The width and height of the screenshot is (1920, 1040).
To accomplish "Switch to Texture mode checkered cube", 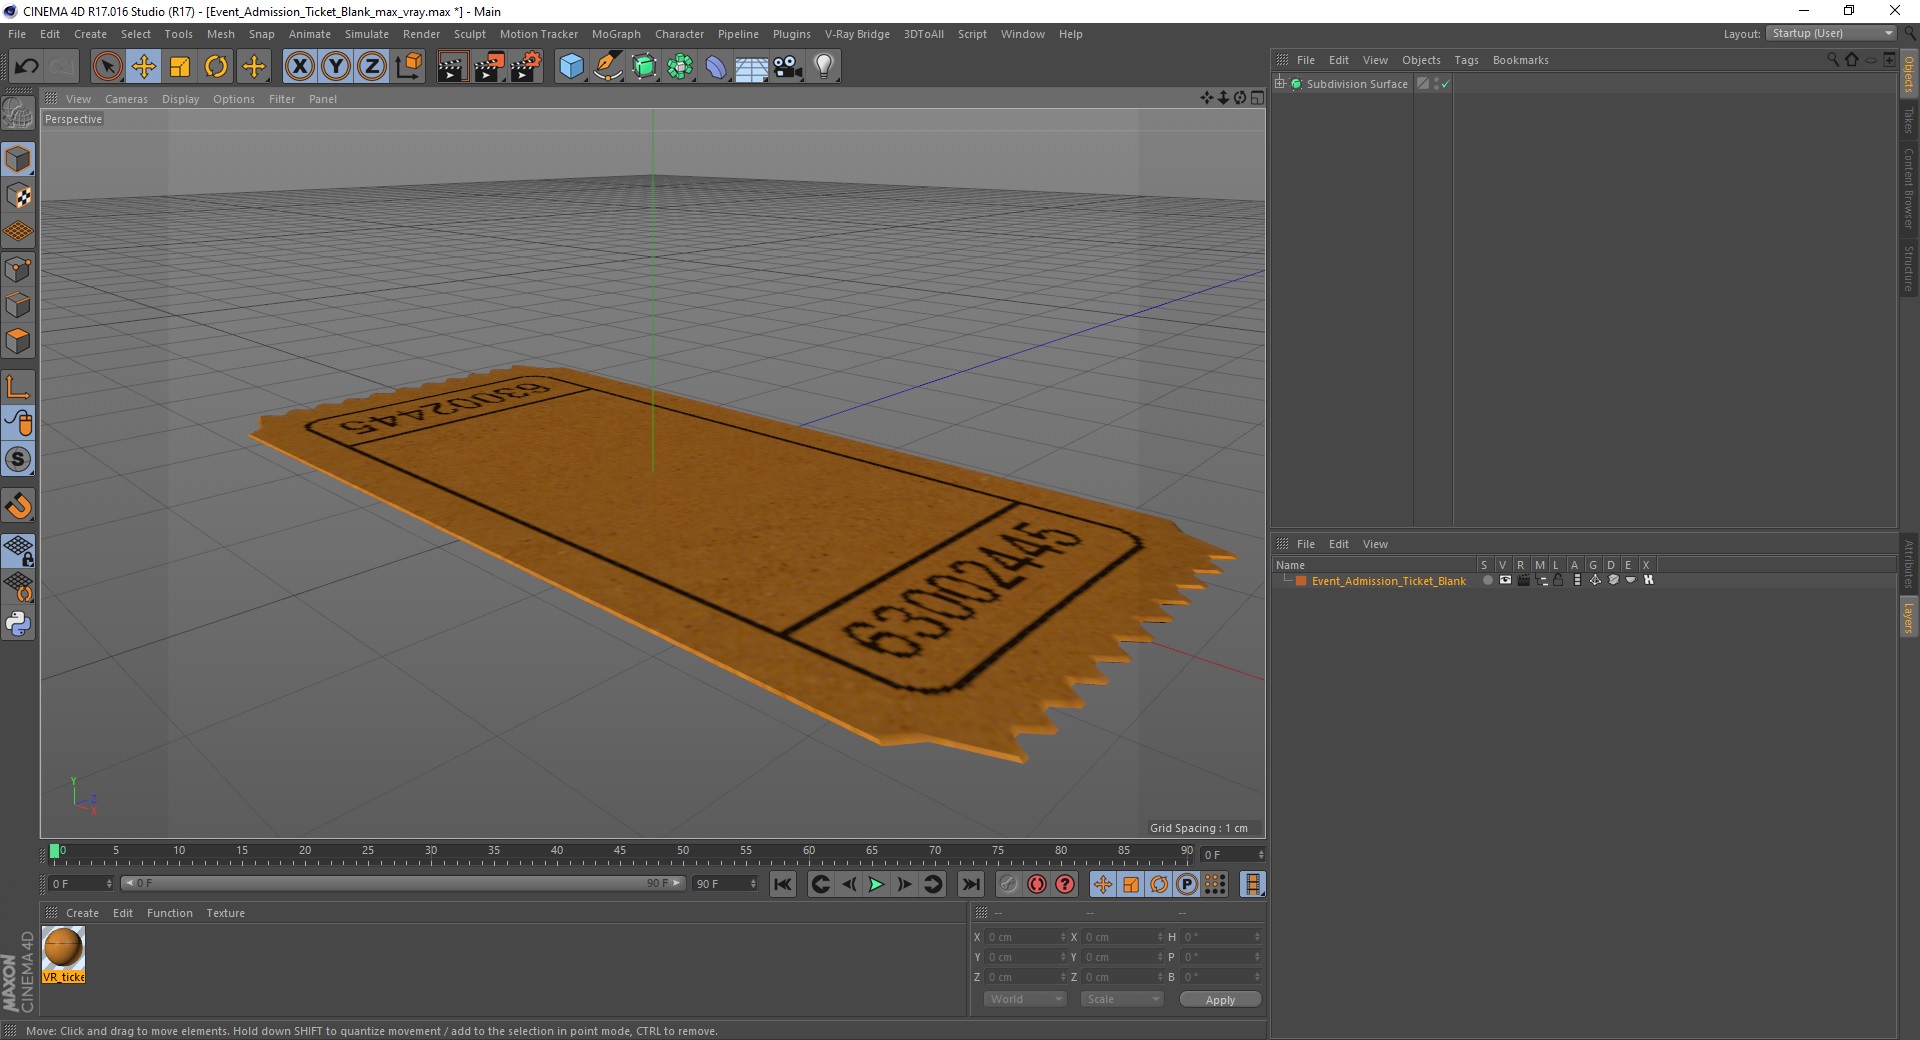I will [x=18, y=196].
